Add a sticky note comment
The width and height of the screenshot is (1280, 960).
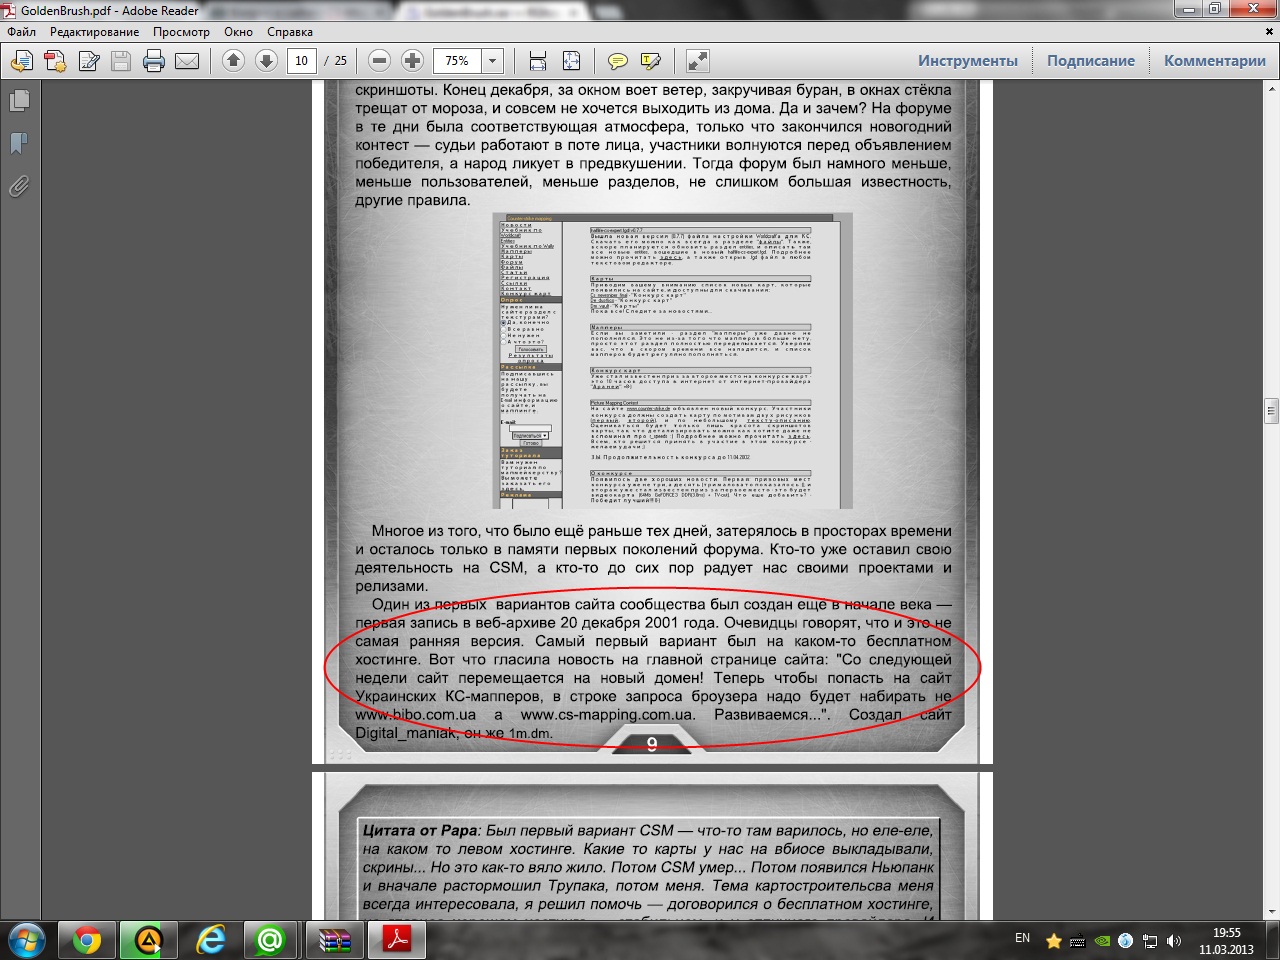618,61
